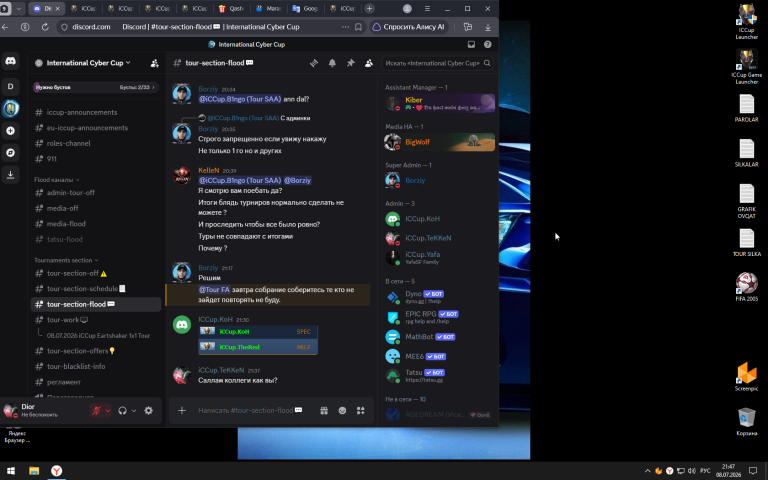768x480 pixels.
Task: Select the server with letter D icon
Action: point(10,86)
